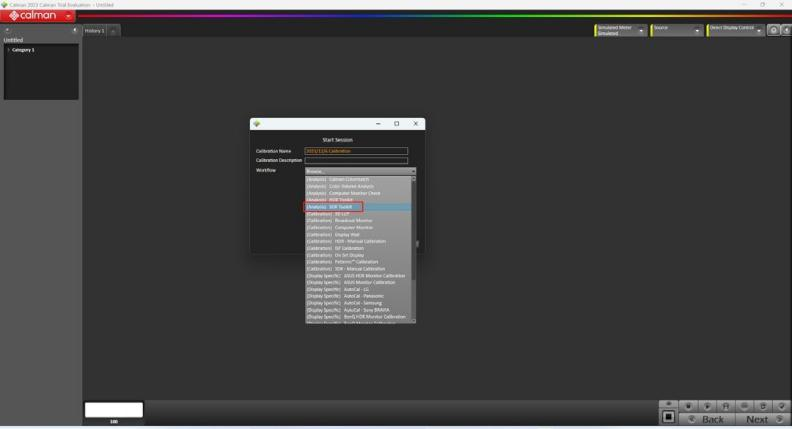Click the Next navigation button
This screenshot has height=429, width=792.
point(763,419)
